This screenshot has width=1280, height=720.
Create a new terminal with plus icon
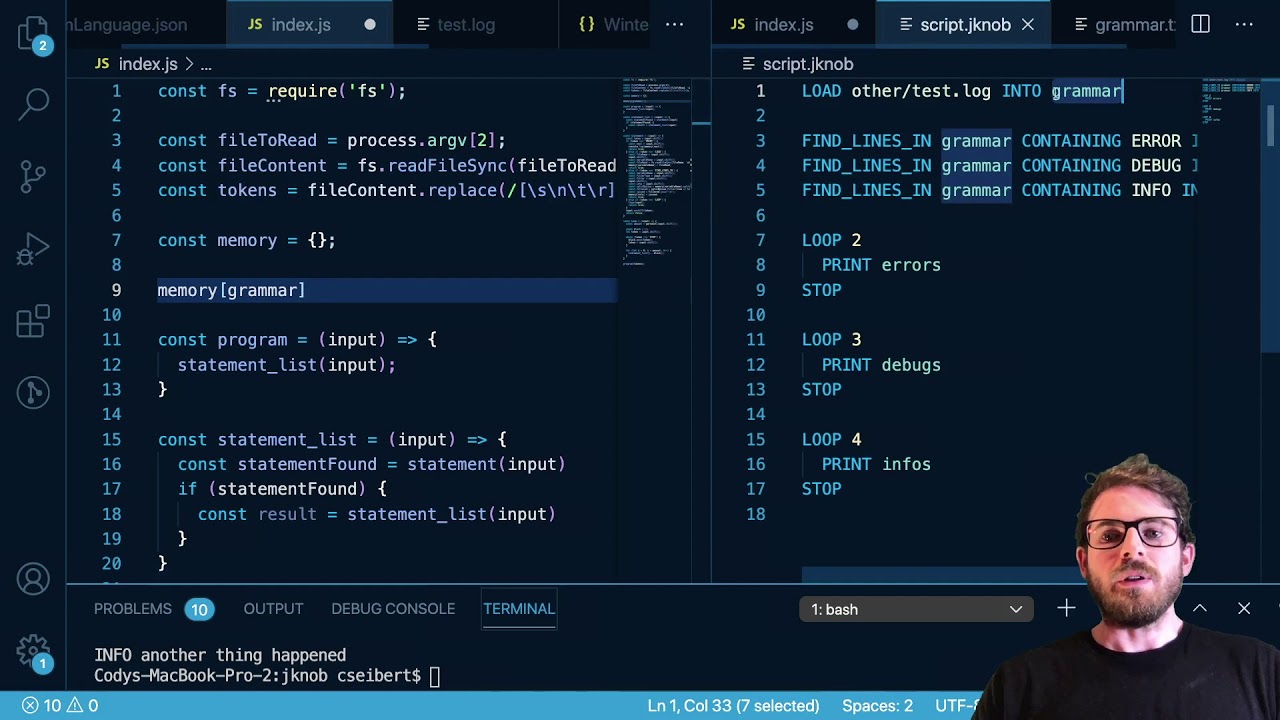(x=1066, y=608)
